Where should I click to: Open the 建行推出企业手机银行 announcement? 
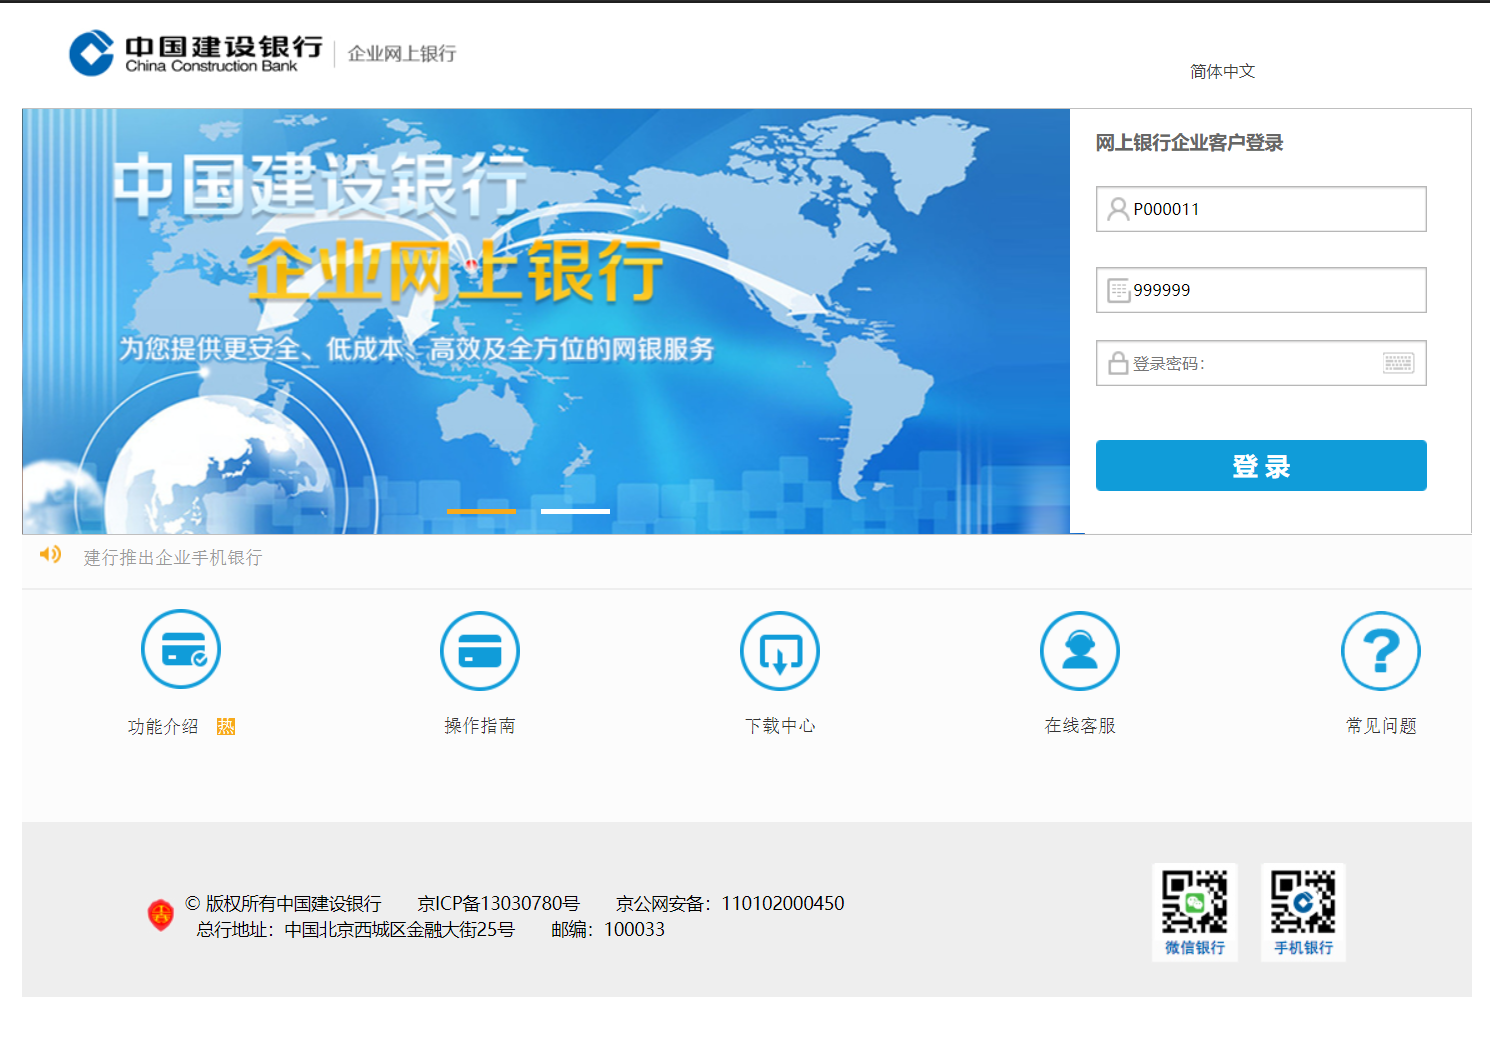pos(173,557)
